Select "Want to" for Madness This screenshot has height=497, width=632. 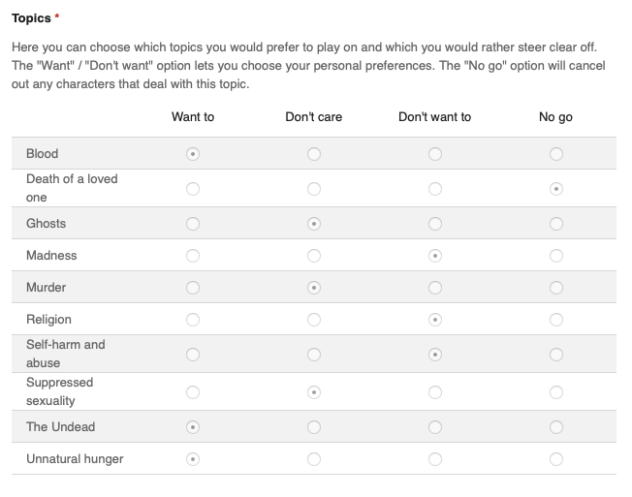click(x=193, y=255)
